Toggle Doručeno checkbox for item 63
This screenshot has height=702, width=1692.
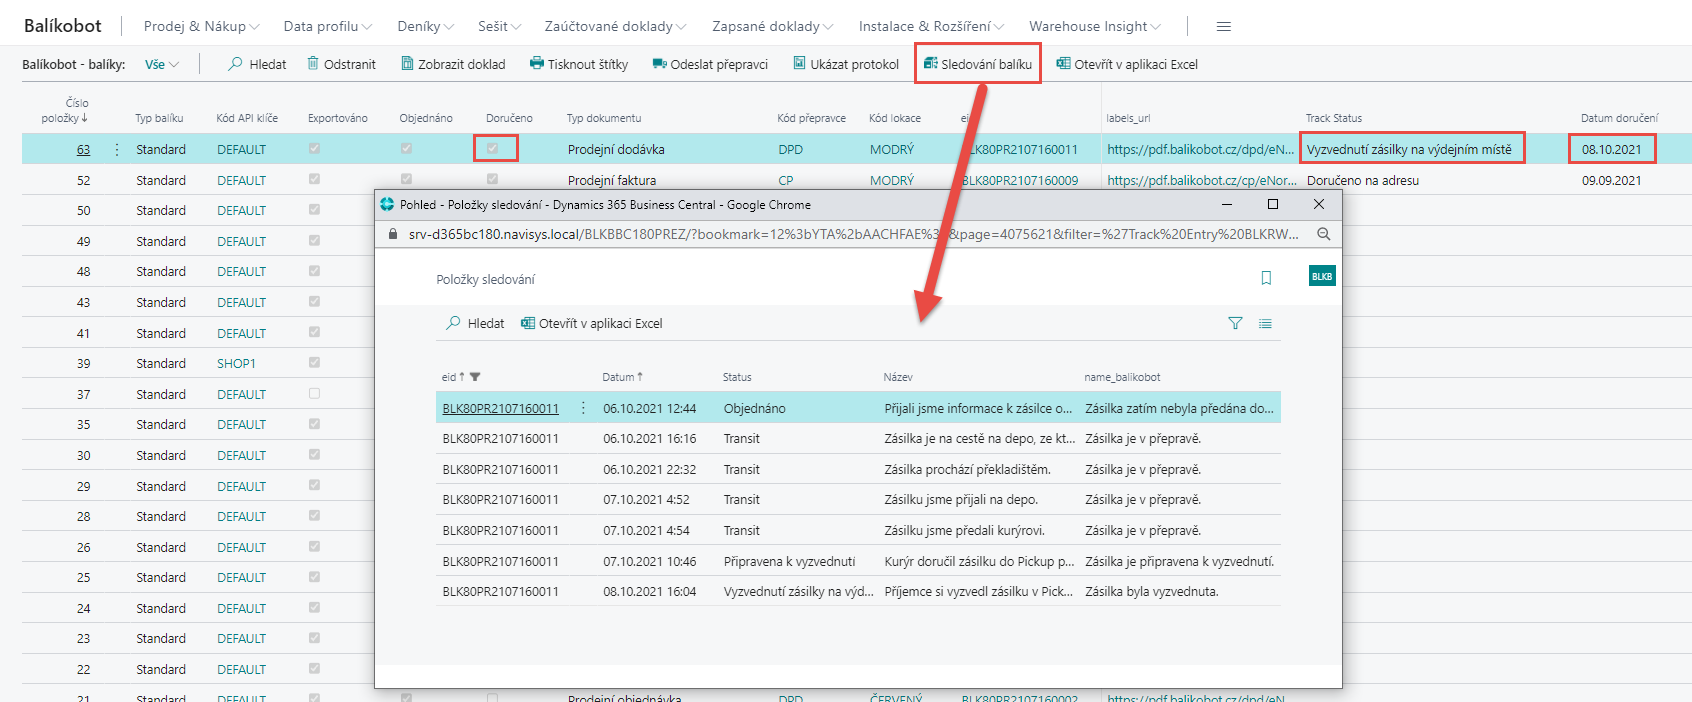(492, 148)
